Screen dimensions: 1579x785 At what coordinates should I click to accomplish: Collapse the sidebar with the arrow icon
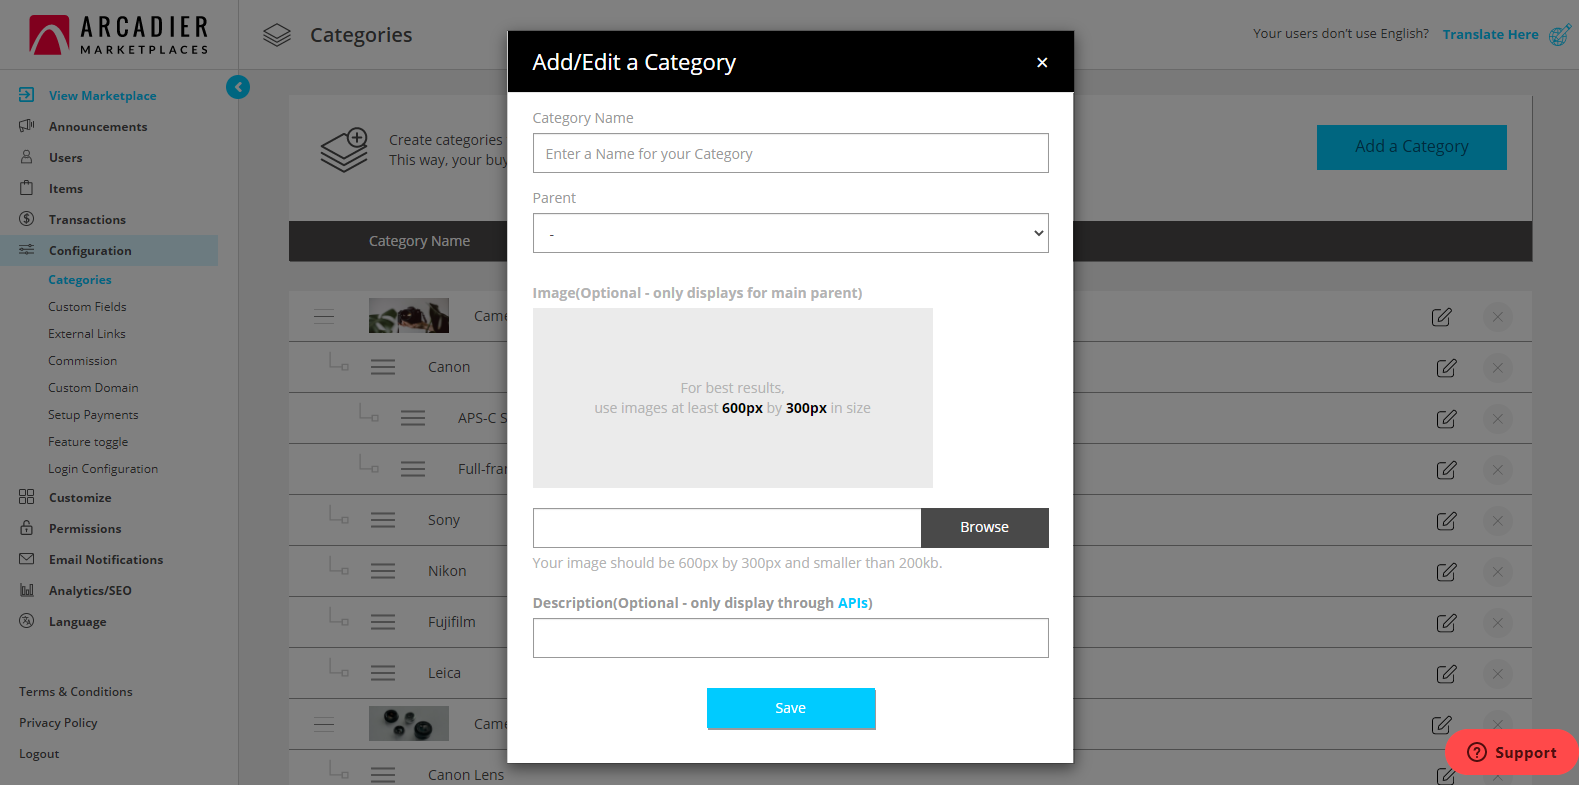point(238,87)
